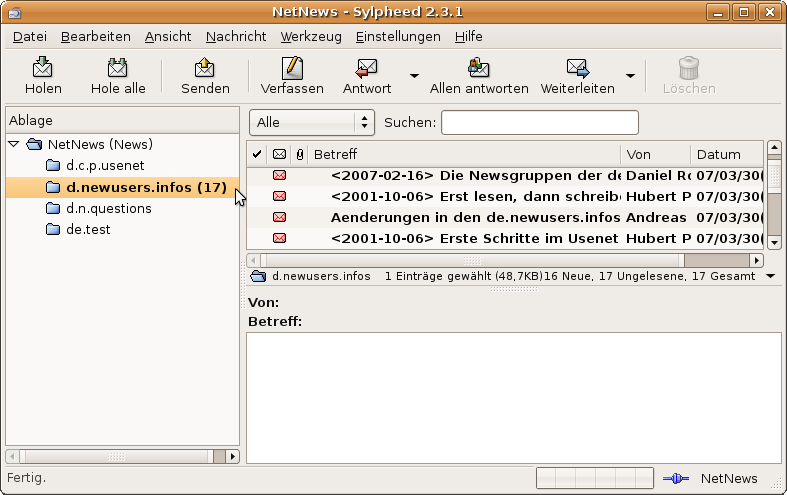Viewport: 787px width, 495px height.
Task: Click the online/offline plug icon in status bar
Action: point(676,478)
